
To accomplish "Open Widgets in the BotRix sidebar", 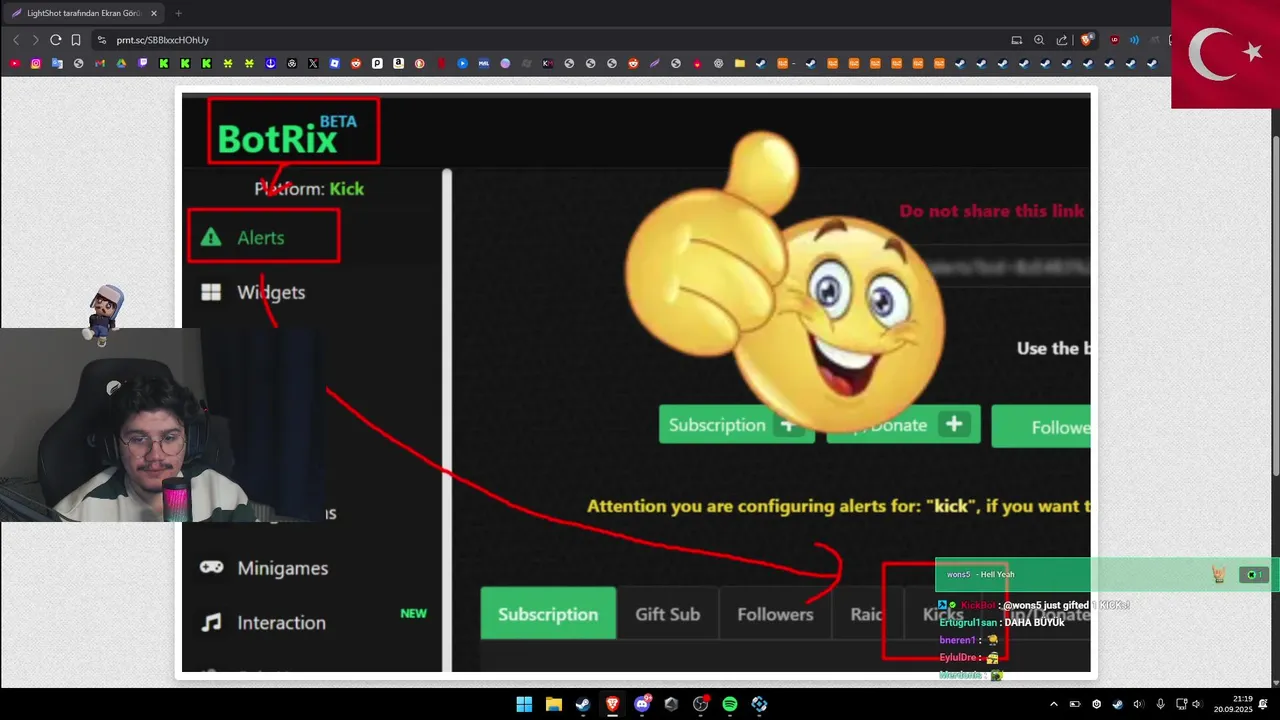I will [x=254, y=292].
